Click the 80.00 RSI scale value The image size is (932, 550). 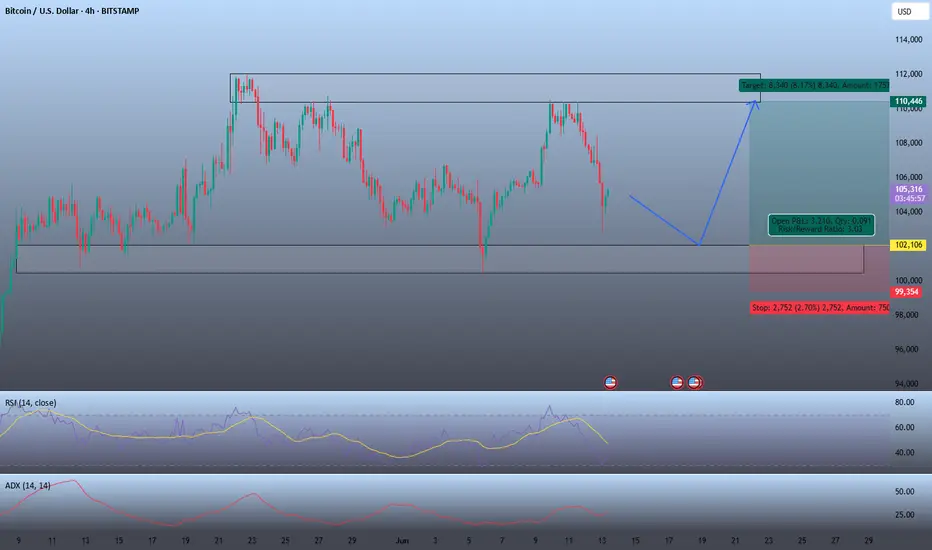click(x=905, y=403)
